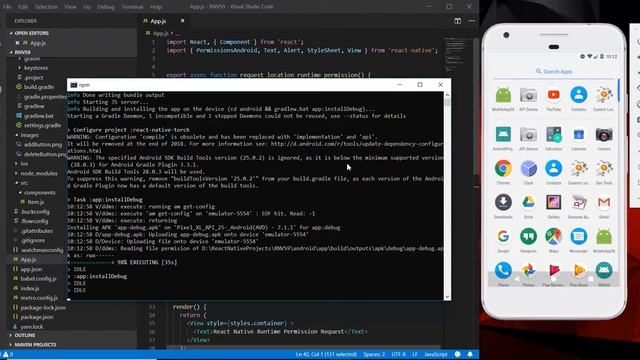
Task: Open babel.config.js in the explorer
Action: click(x=38, y=278)
